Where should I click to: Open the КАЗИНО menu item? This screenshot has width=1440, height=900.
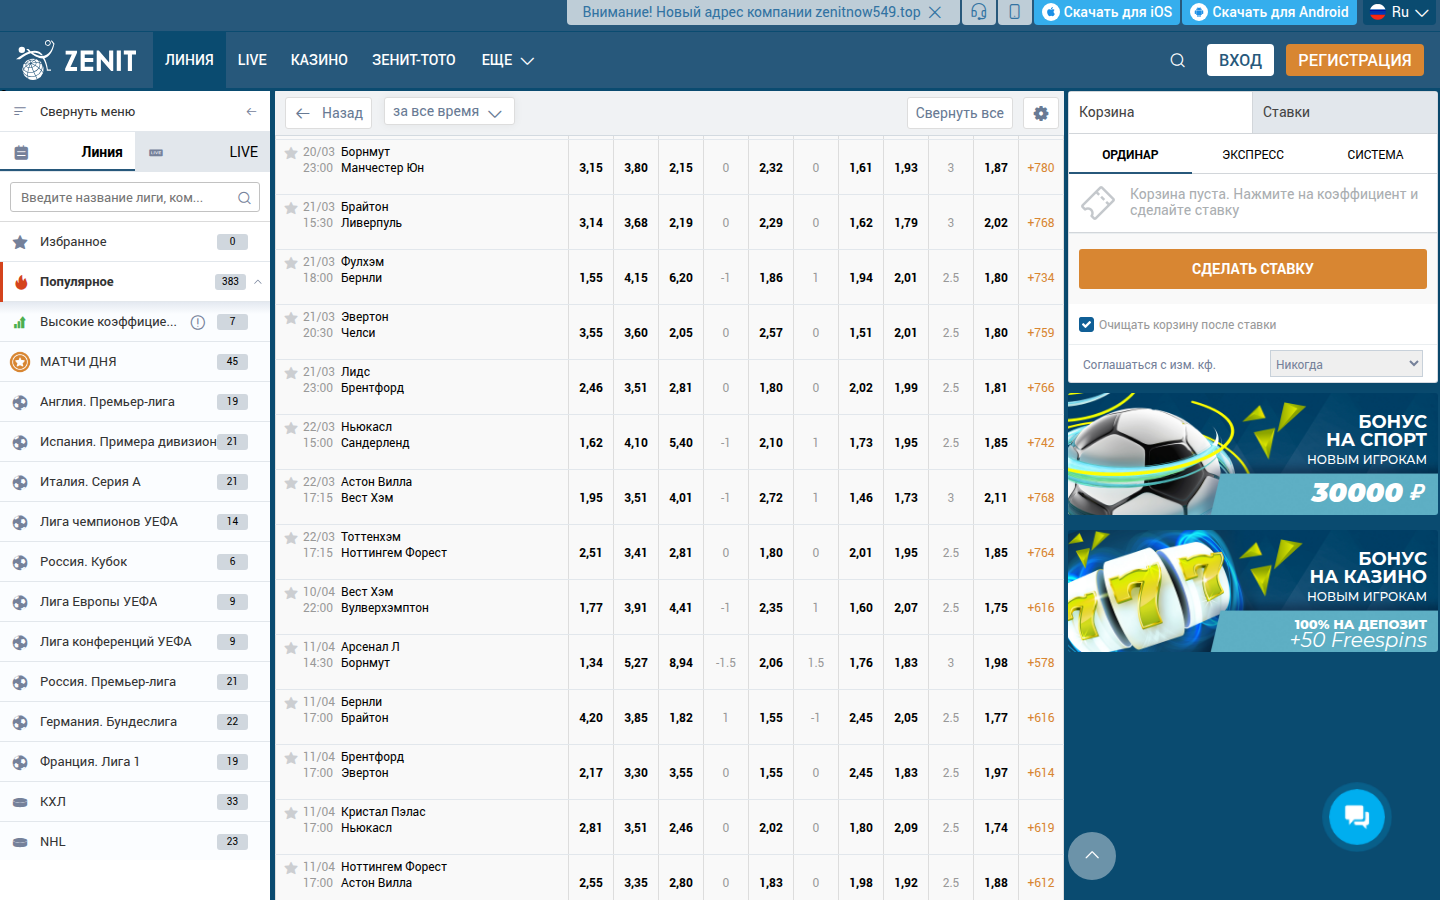319,60
